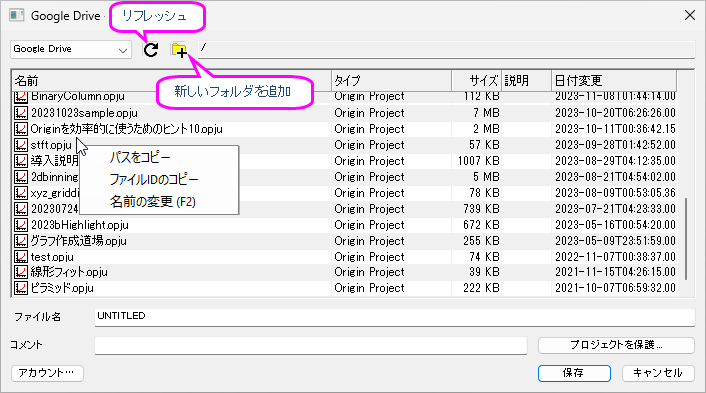The image size is (706, 393).
Task: Click the project icon beside xyz_gridding file
Action: (21, 193)
